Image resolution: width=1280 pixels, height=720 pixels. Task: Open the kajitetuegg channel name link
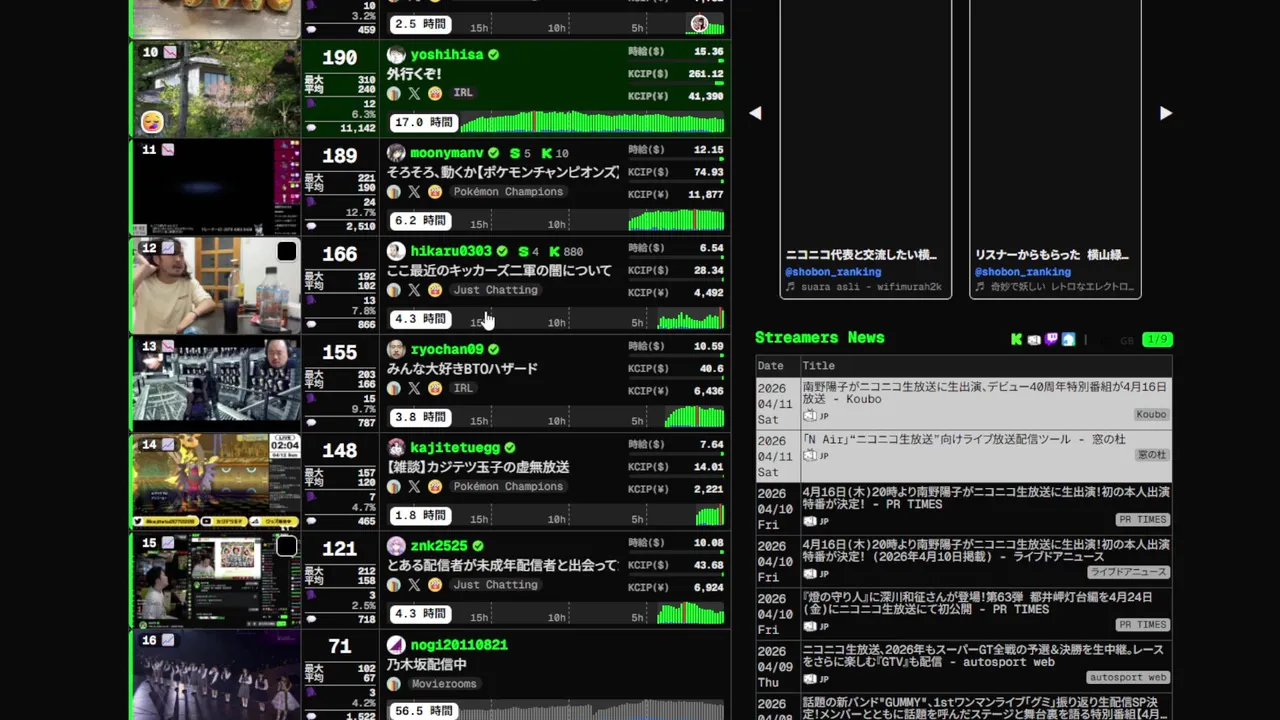coord(455,447)
